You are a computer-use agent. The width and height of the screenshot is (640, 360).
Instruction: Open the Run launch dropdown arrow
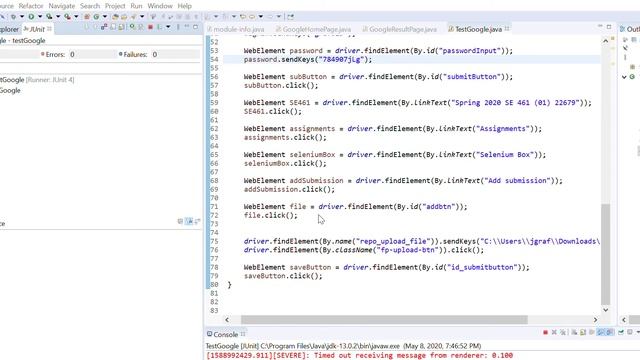40,16
